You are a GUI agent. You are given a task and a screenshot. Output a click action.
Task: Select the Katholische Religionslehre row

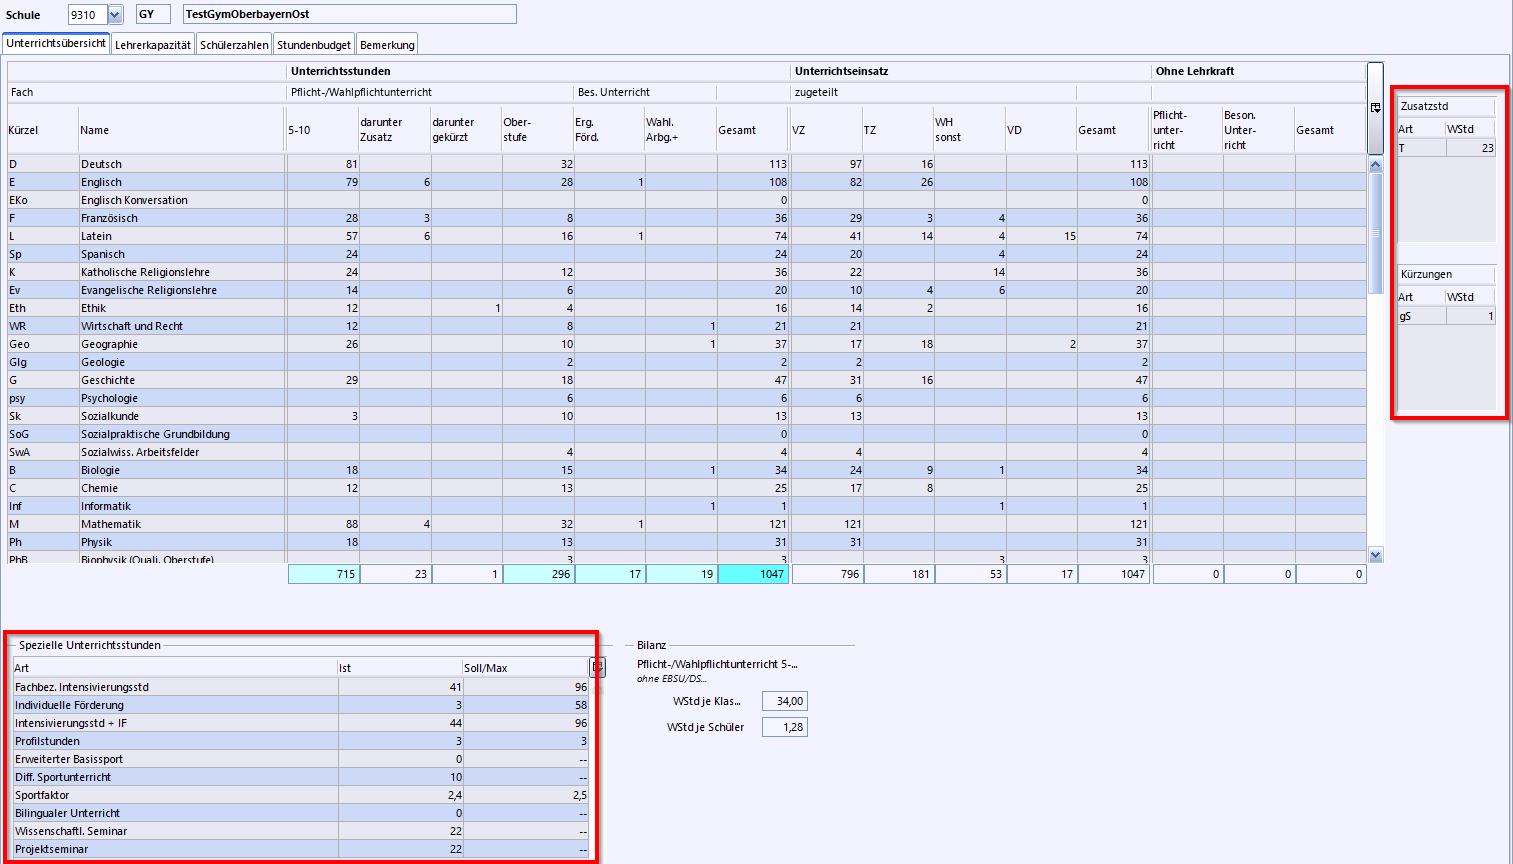pyautogui.click(x=686, y=272)
